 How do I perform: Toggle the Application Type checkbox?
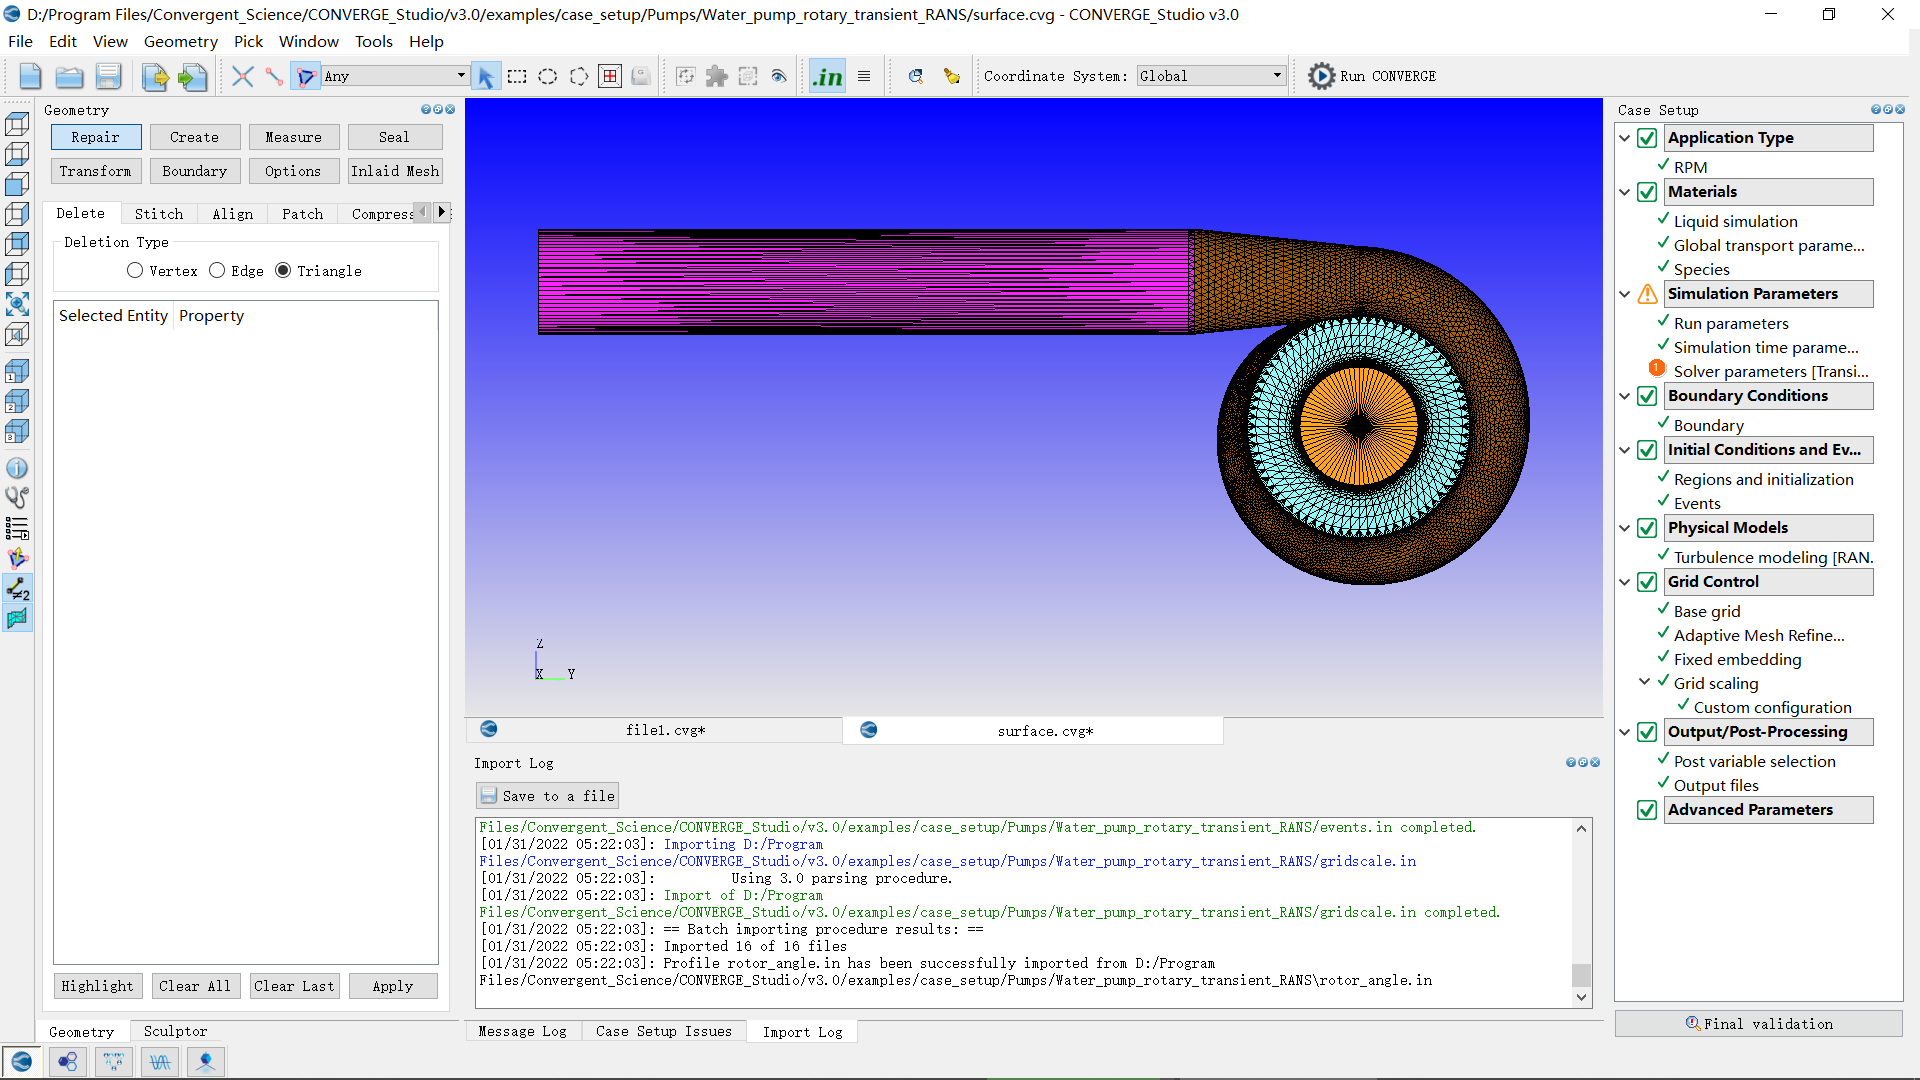coord(1647,138)
